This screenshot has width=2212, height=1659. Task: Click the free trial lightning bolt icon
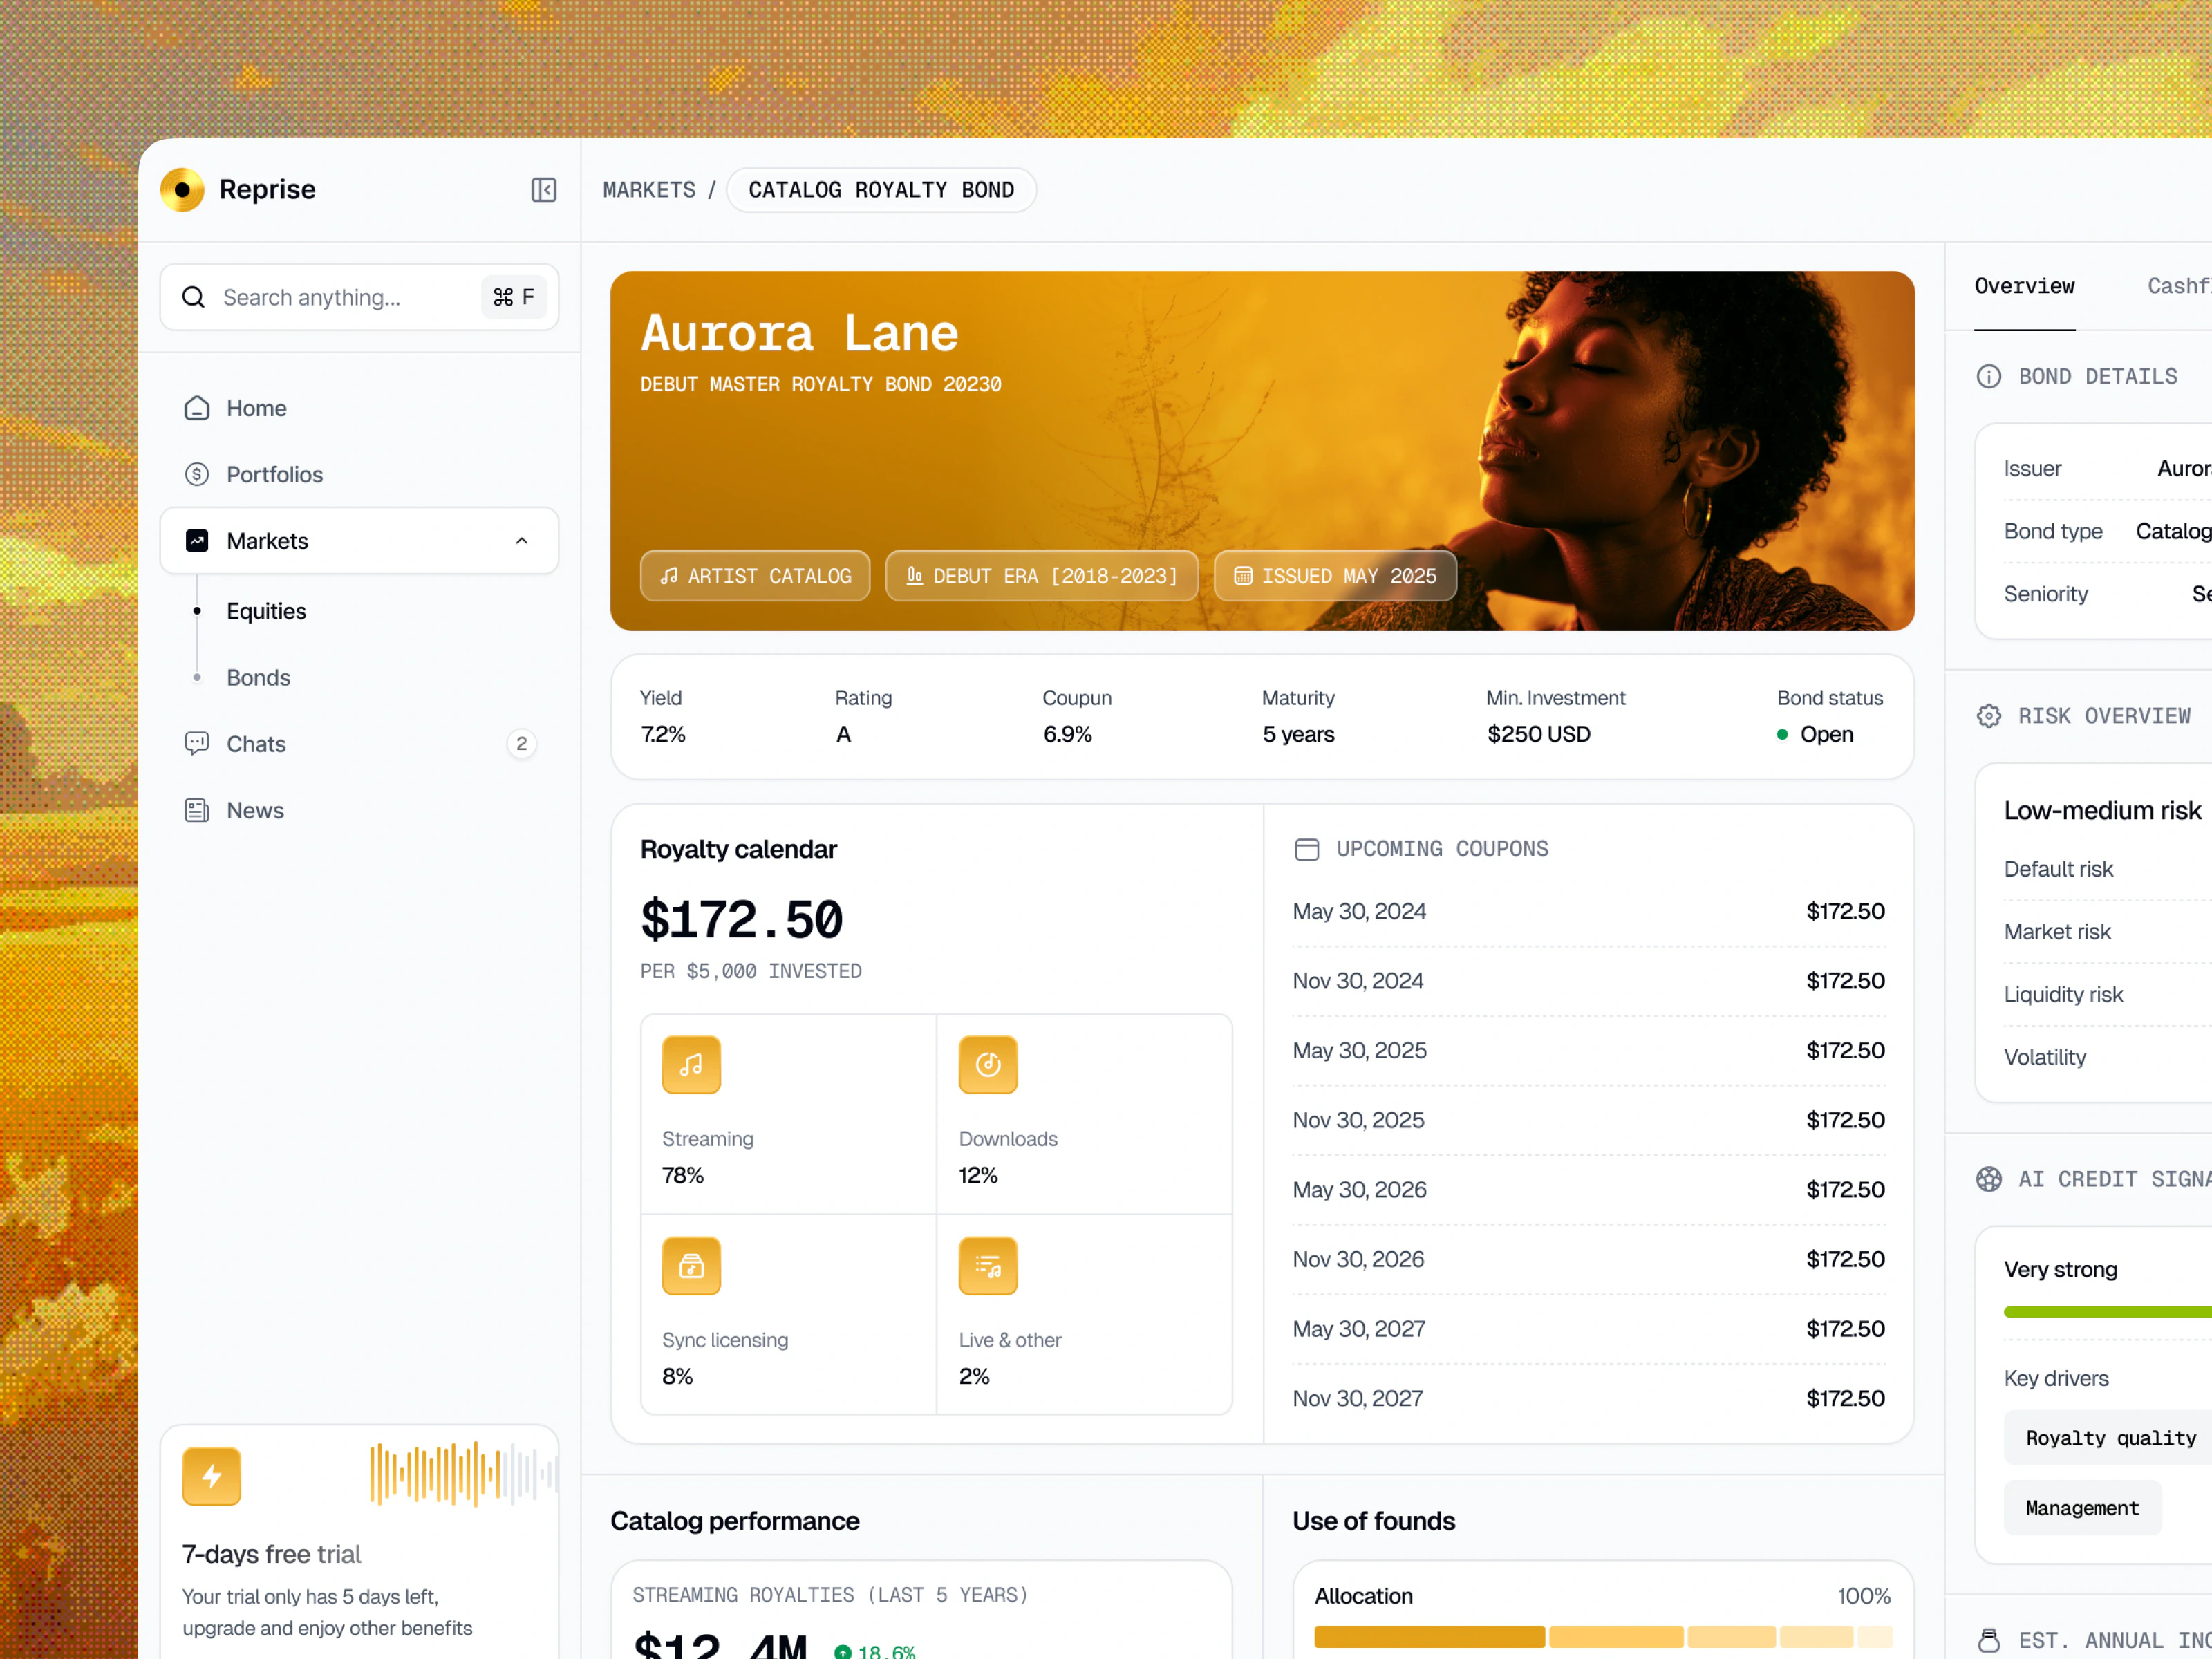(211, 1476)
